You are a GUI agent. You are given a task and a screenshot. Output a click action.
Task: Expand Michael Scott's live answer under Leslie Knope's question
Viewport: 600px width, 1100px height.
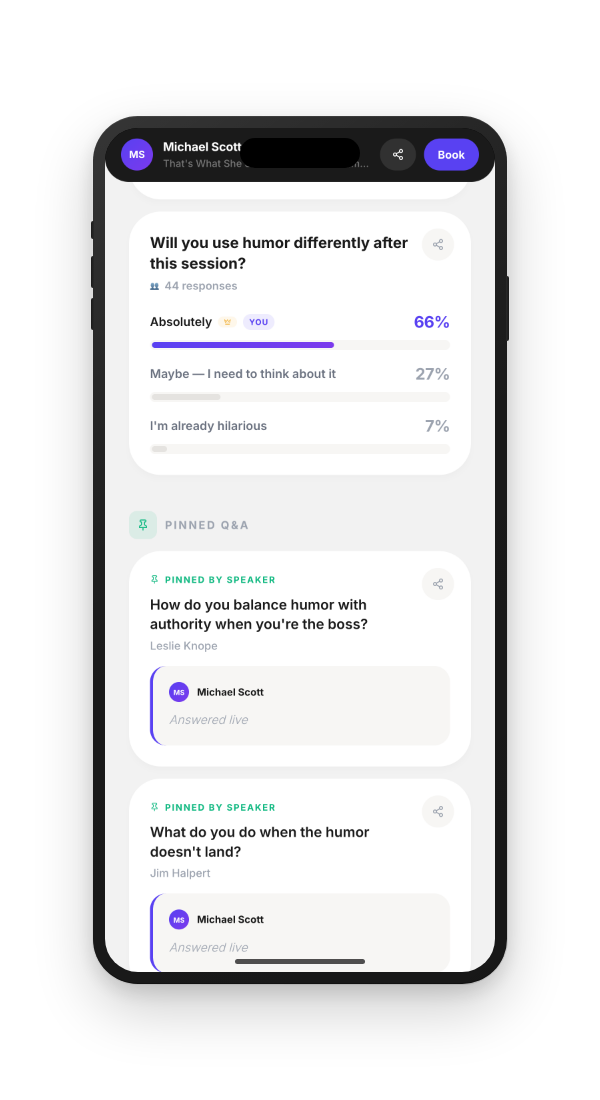tap(300, 706)
